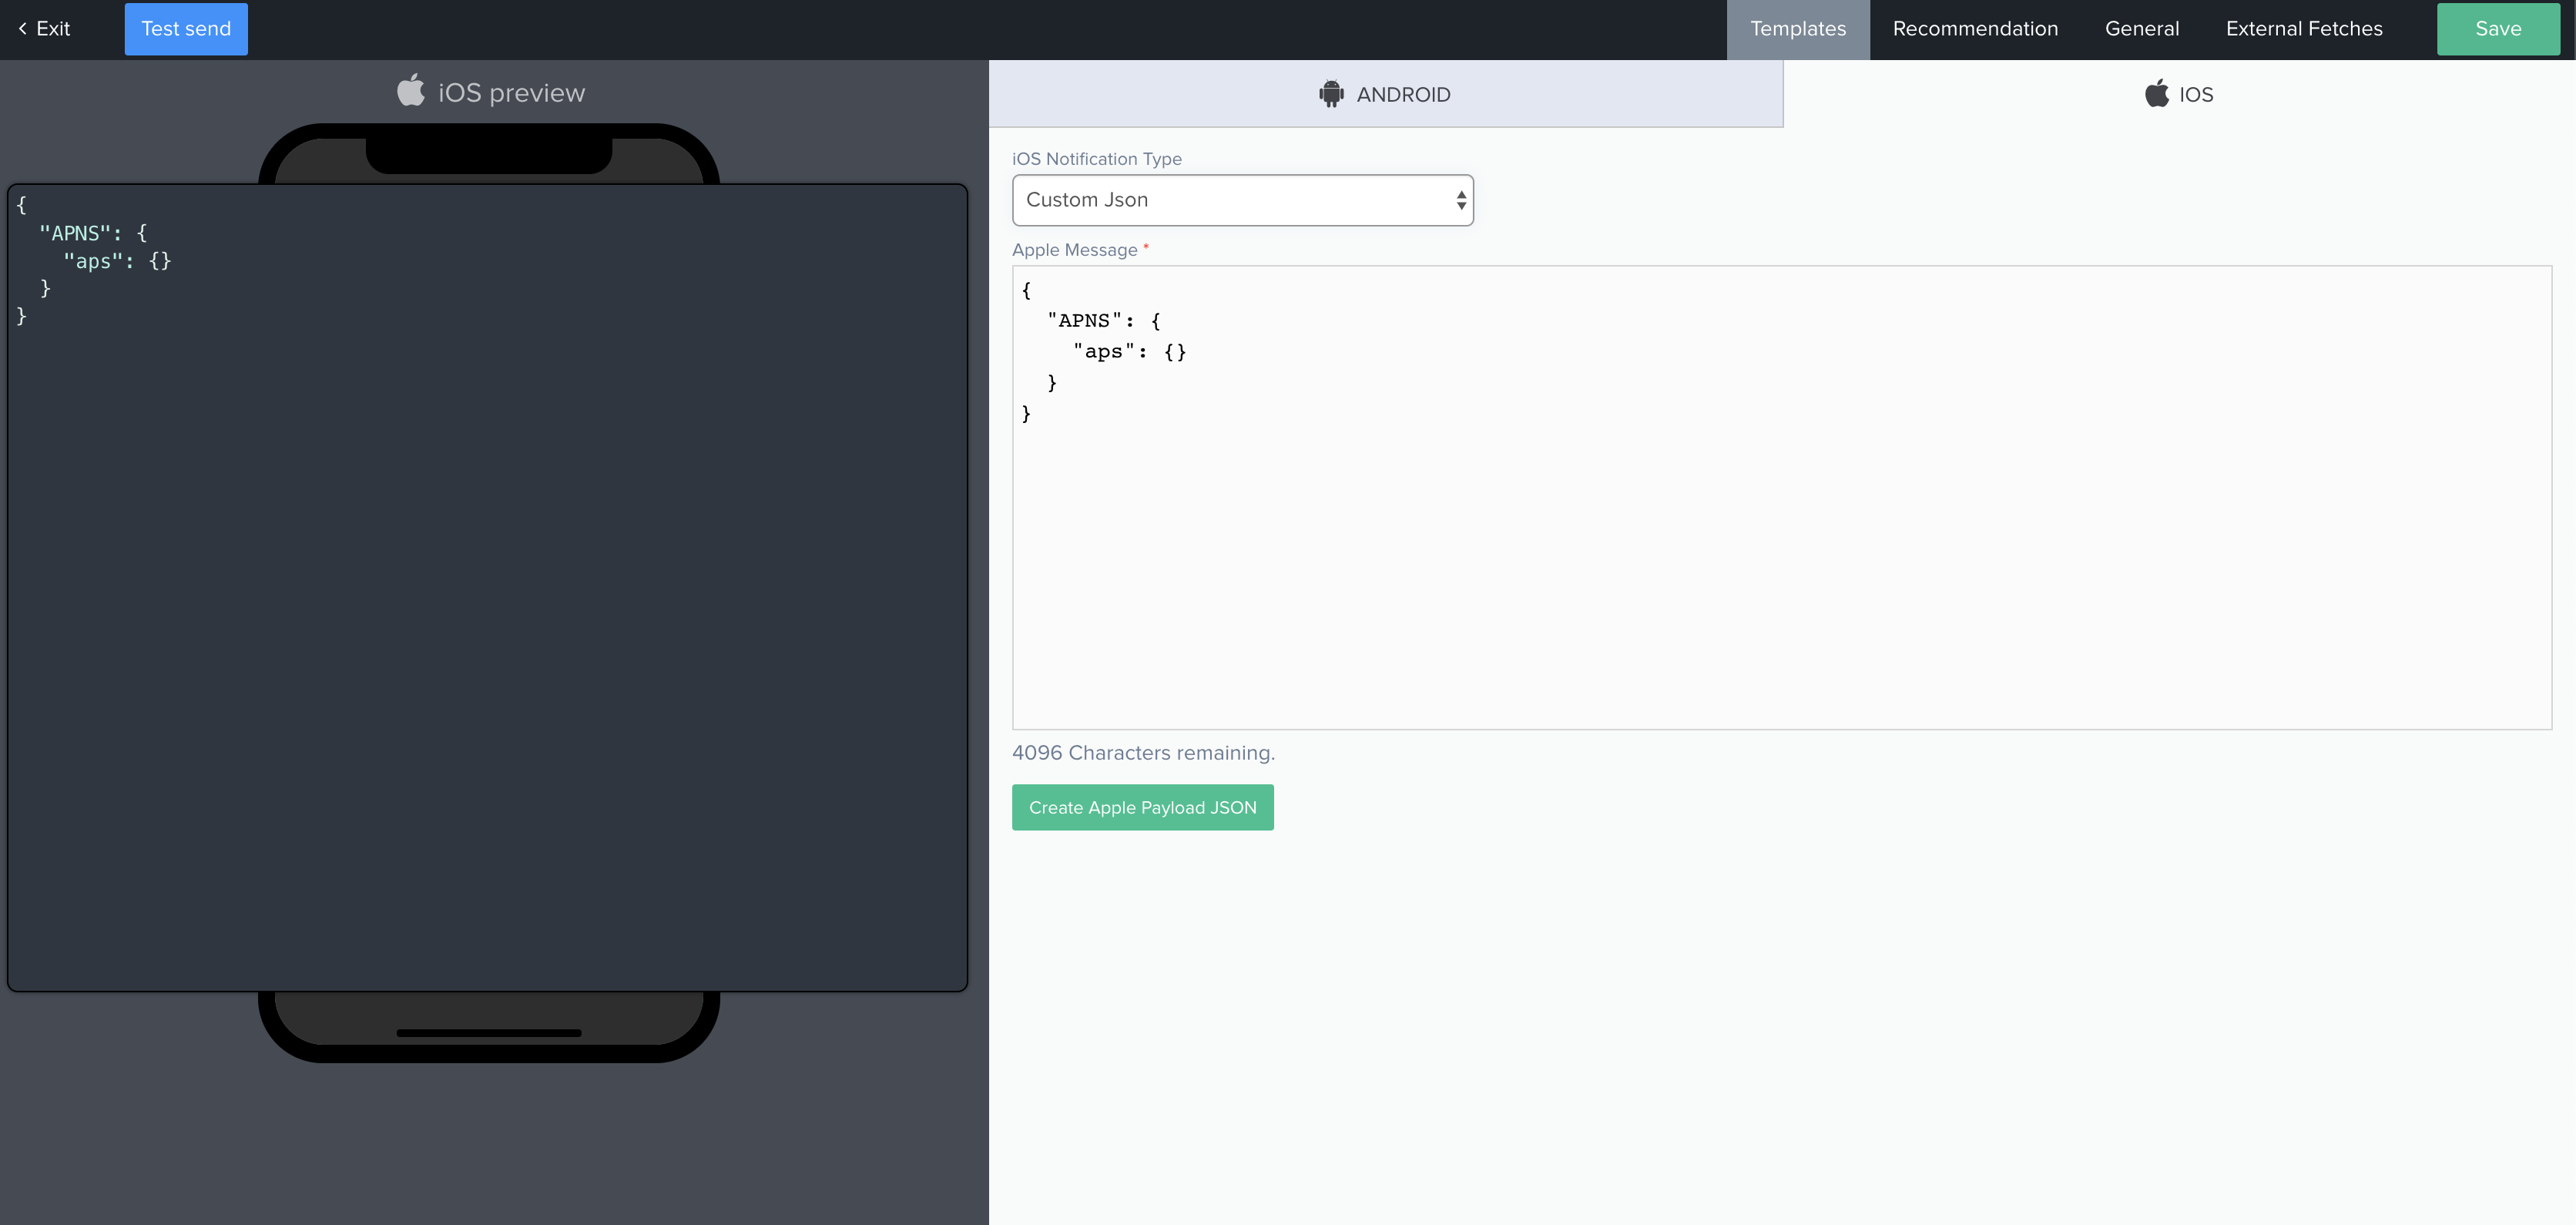Click the '4096 Characters remaining.' text
Viewport: 2576px width, 1225px height.
click(x=1143, y=753)
